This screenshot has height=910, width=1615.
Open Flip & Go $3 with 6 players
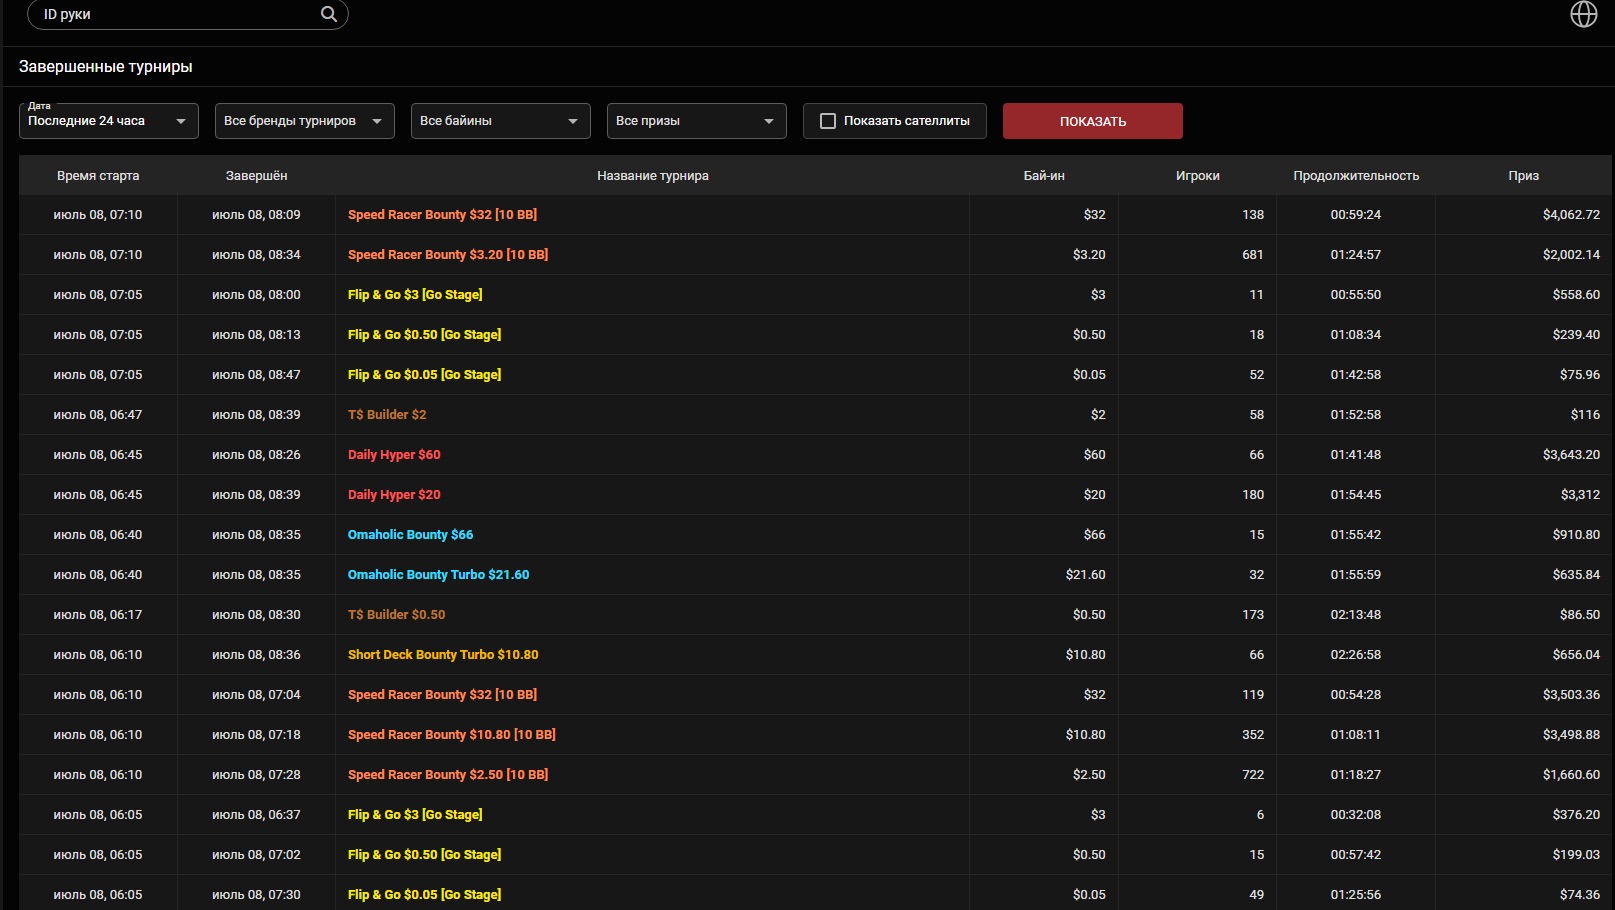415,815
